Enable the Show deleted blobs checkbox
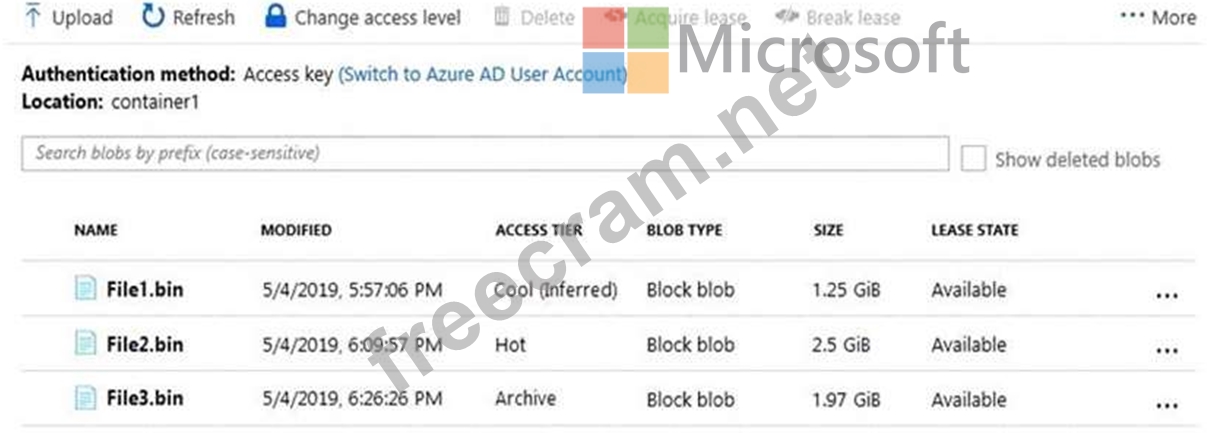Viewport: 1217px width, 433px height. pos(973,159)
